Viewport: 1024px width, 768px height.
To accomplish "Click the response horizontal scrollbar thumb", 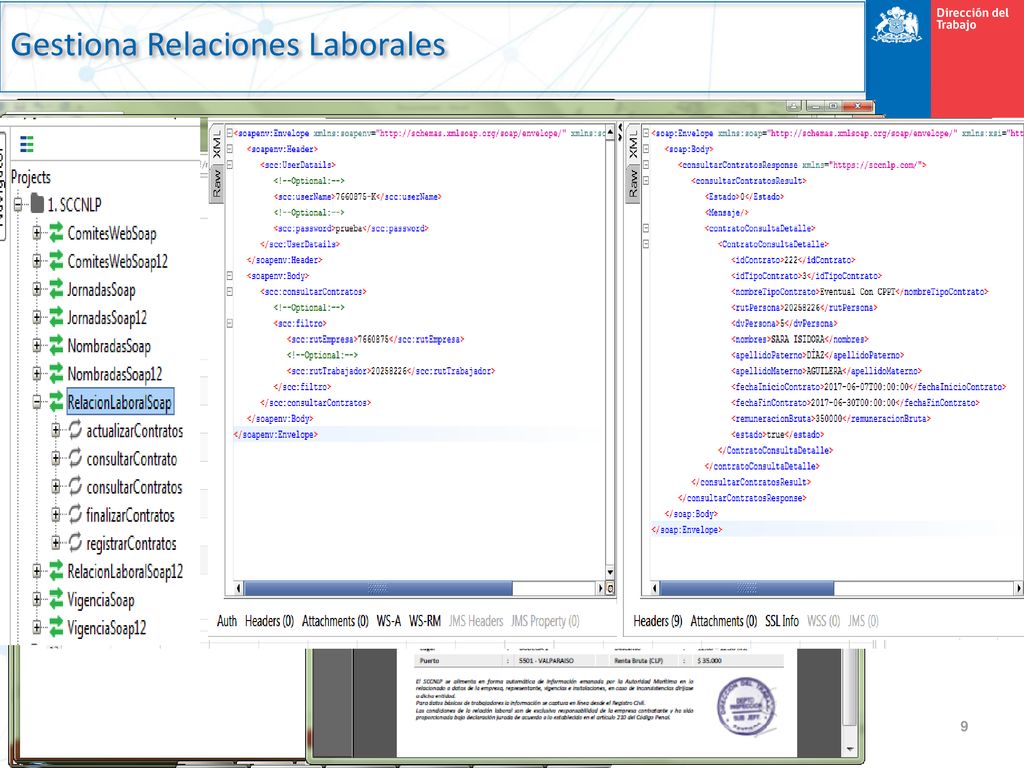I will pos(747,588).
